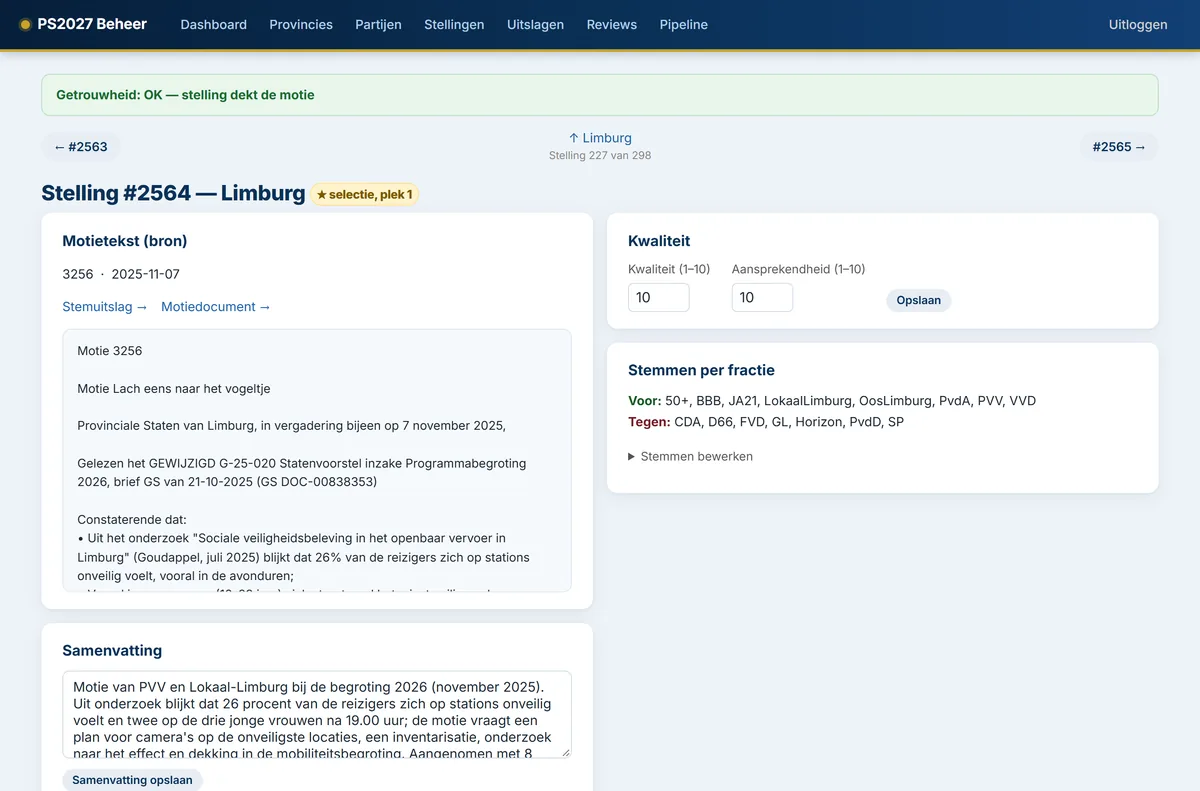Navigate to Stellingen

[x=454, y=25]
